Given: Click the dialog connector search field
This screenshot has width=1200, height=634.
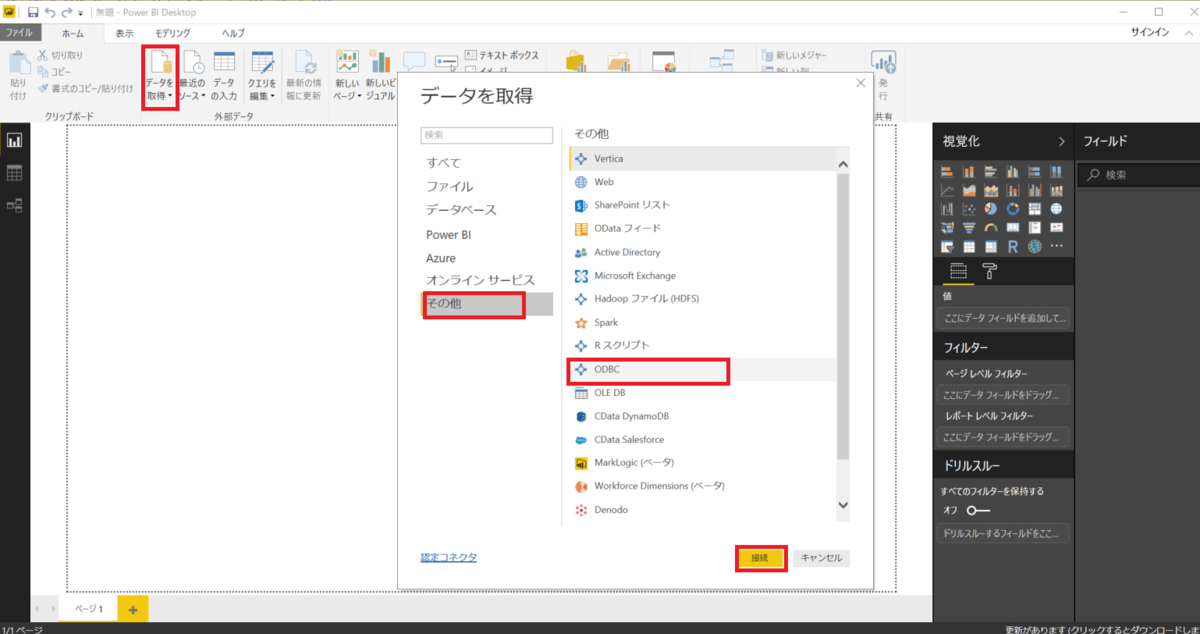Looking at the screenshot, I should tap(487, 135).
